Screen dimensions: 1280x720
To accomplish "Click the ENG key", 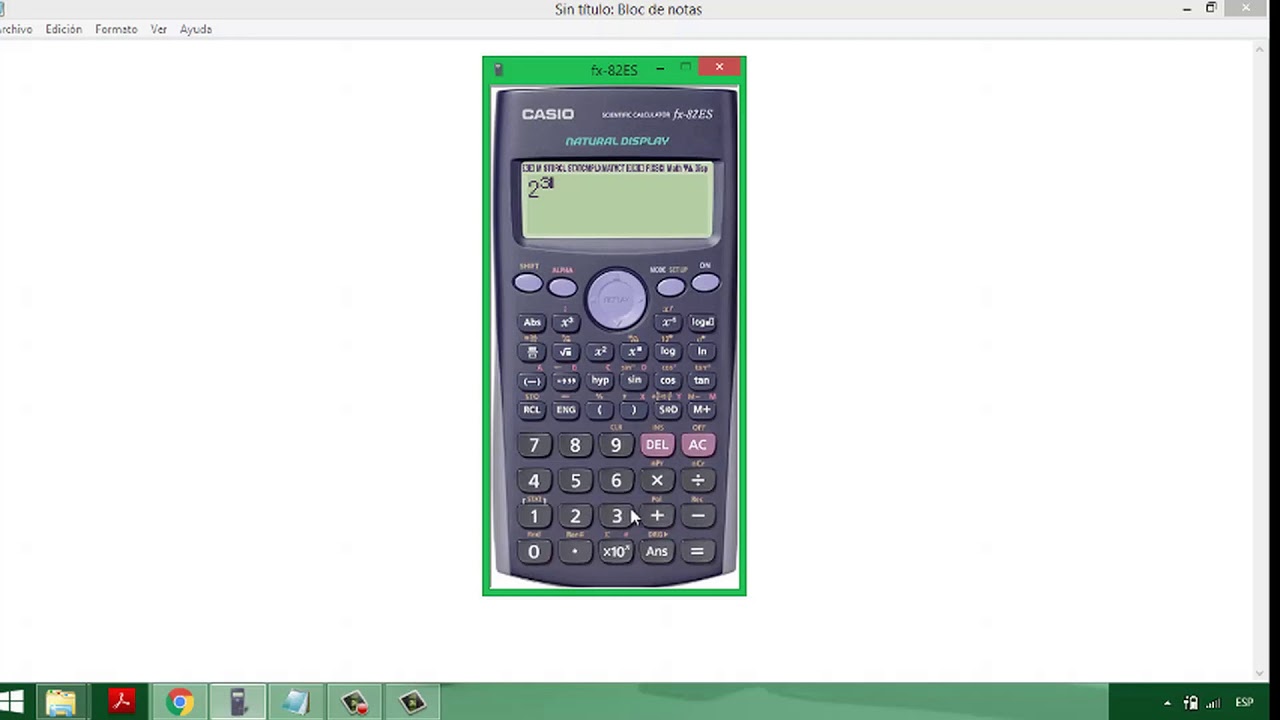I will click(x=566, y=410).
